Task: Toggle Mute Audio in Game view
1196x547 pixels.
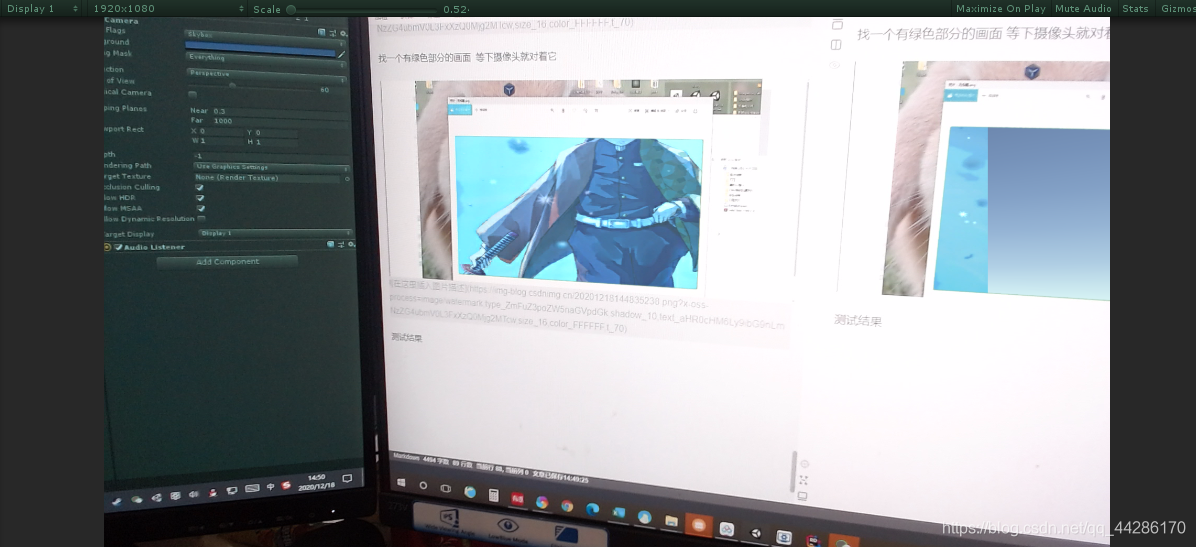Action: 1083,8
